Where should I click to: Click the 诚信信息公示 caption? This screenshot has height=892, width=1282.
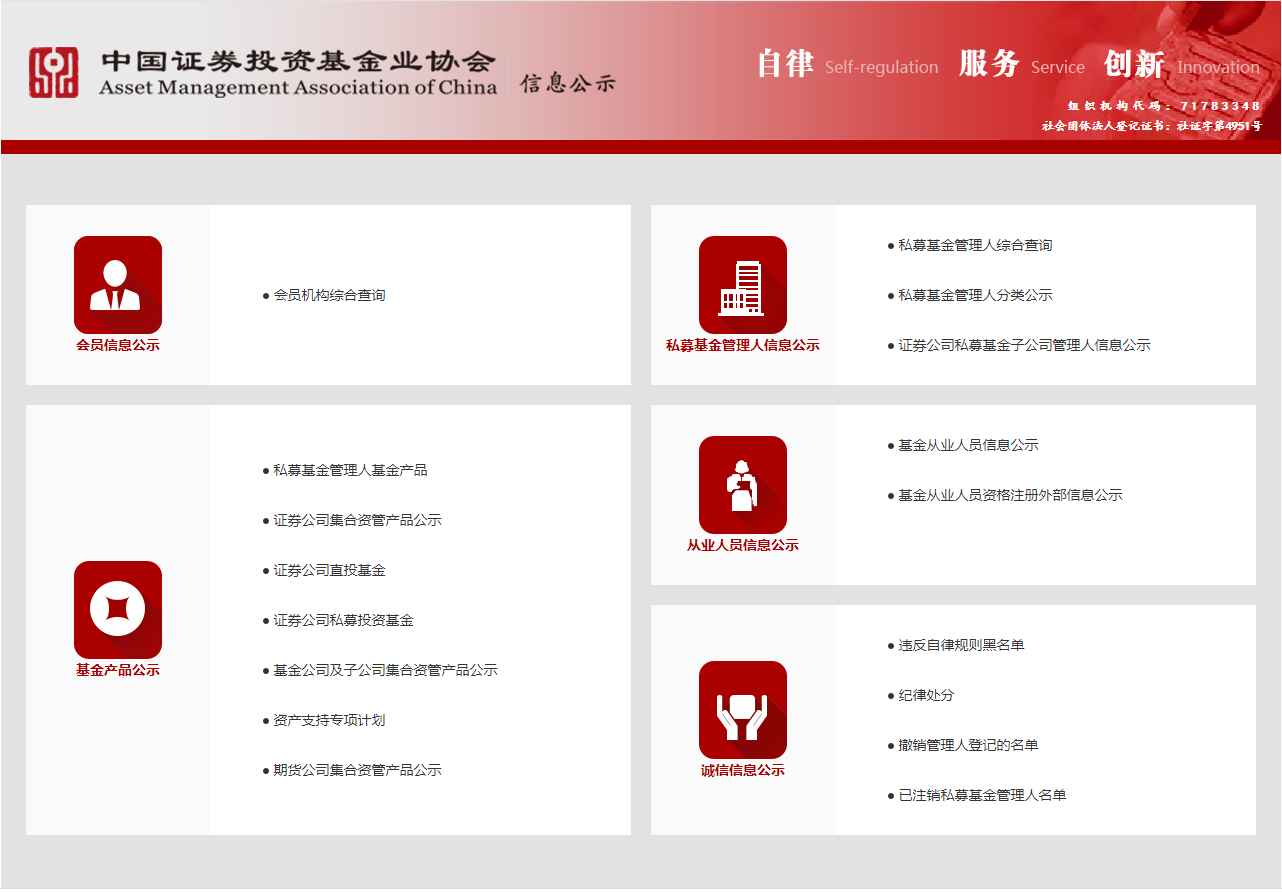(x=743, y=770)
